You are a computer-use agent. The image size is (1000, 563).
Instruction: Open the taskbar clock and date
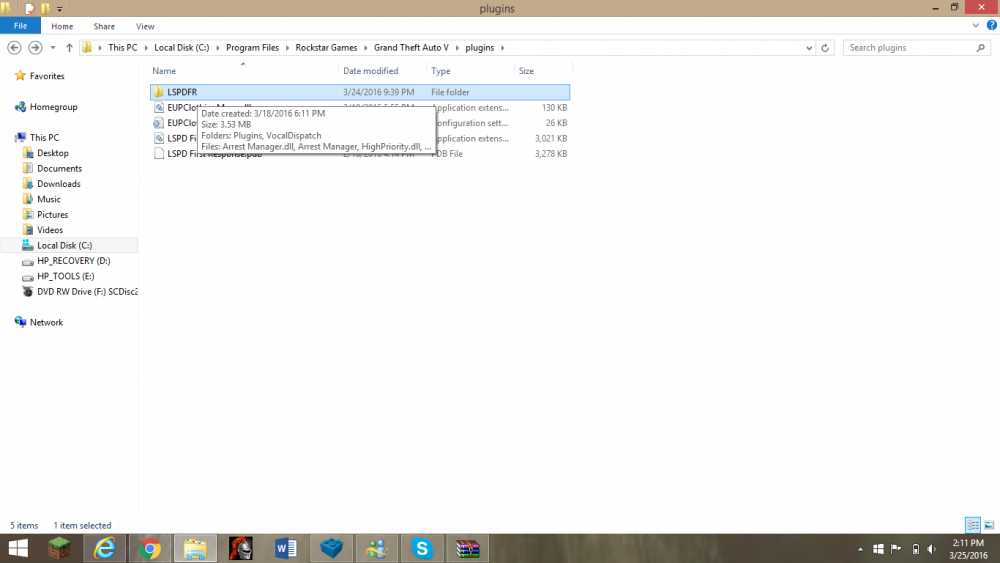pos(968,549)
